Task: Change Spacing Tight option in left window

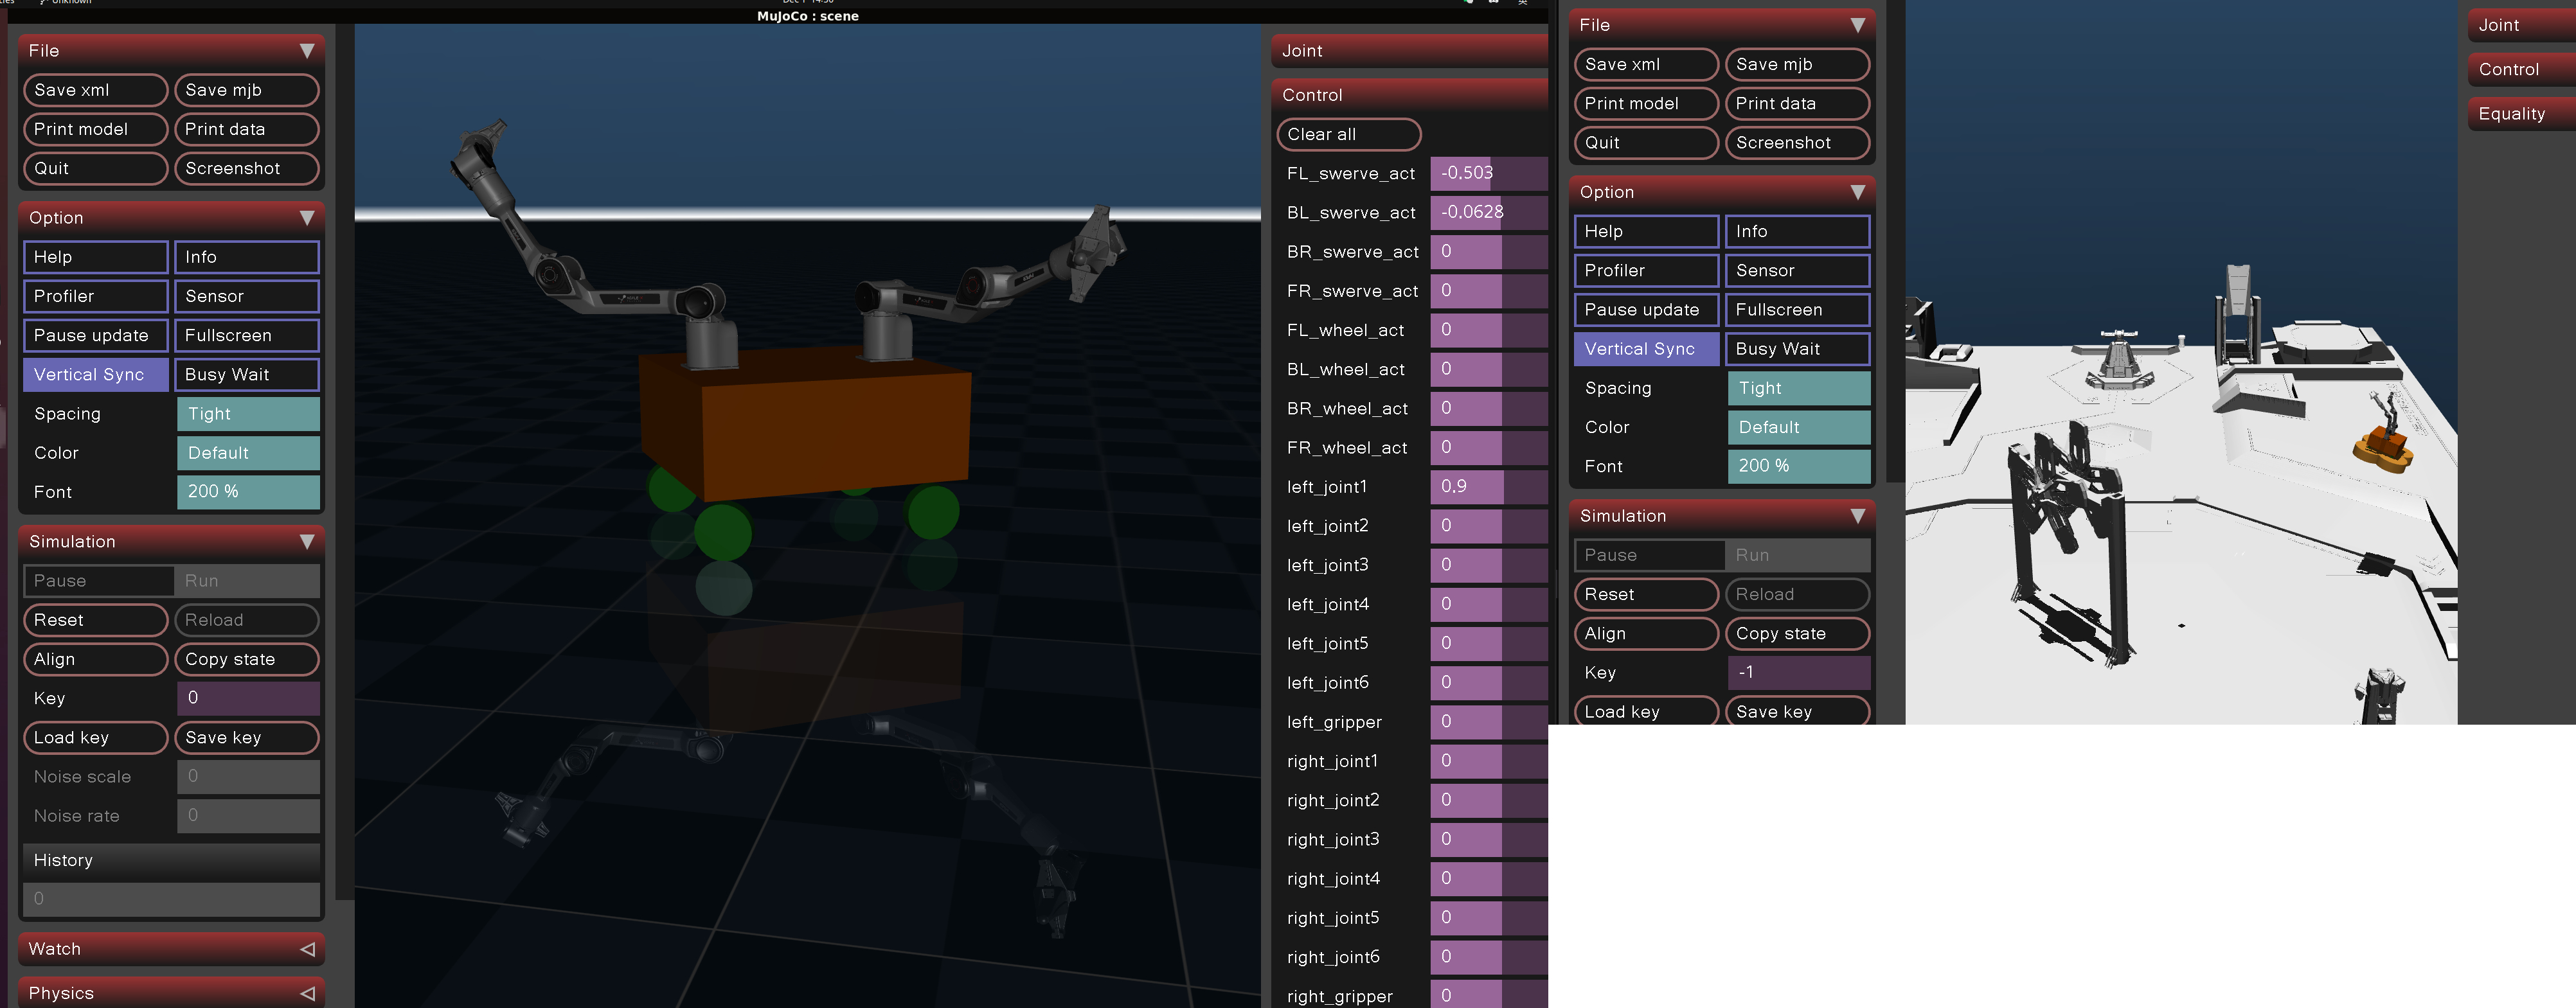Action: (248, 414)
